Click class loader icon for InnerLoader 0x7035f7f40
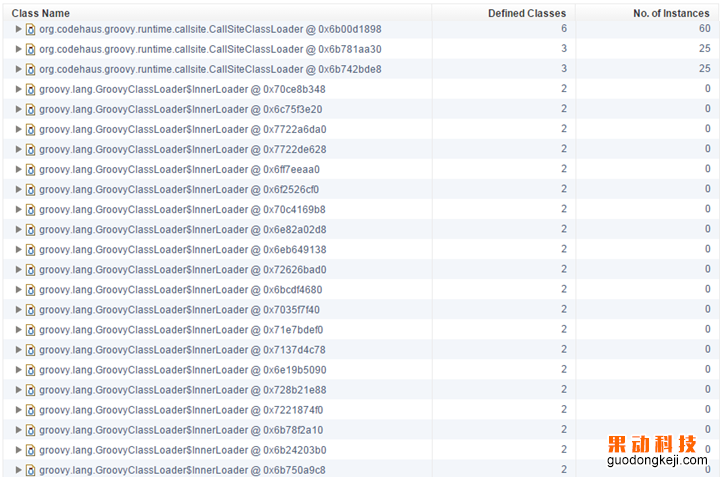The width and height of the screenshot is (722, 479). [30, 309]
